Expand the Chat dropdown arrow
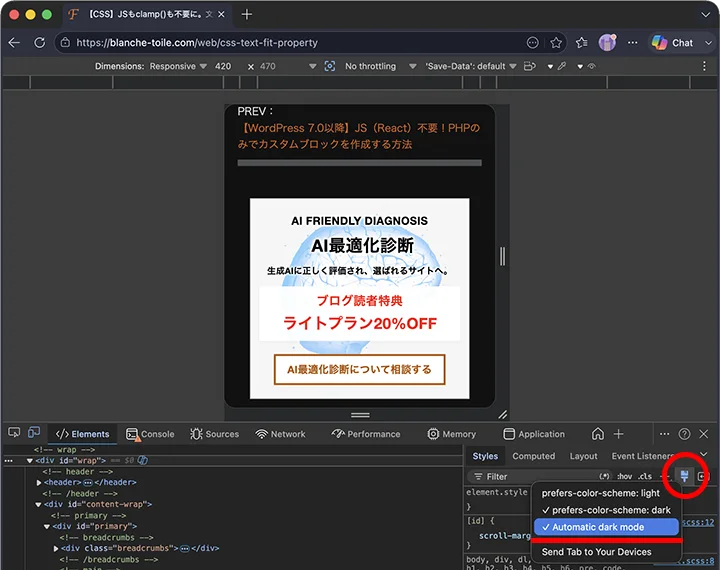Viewport: 720px width, 570px height. pyautogui.click(x=708, y=43)
